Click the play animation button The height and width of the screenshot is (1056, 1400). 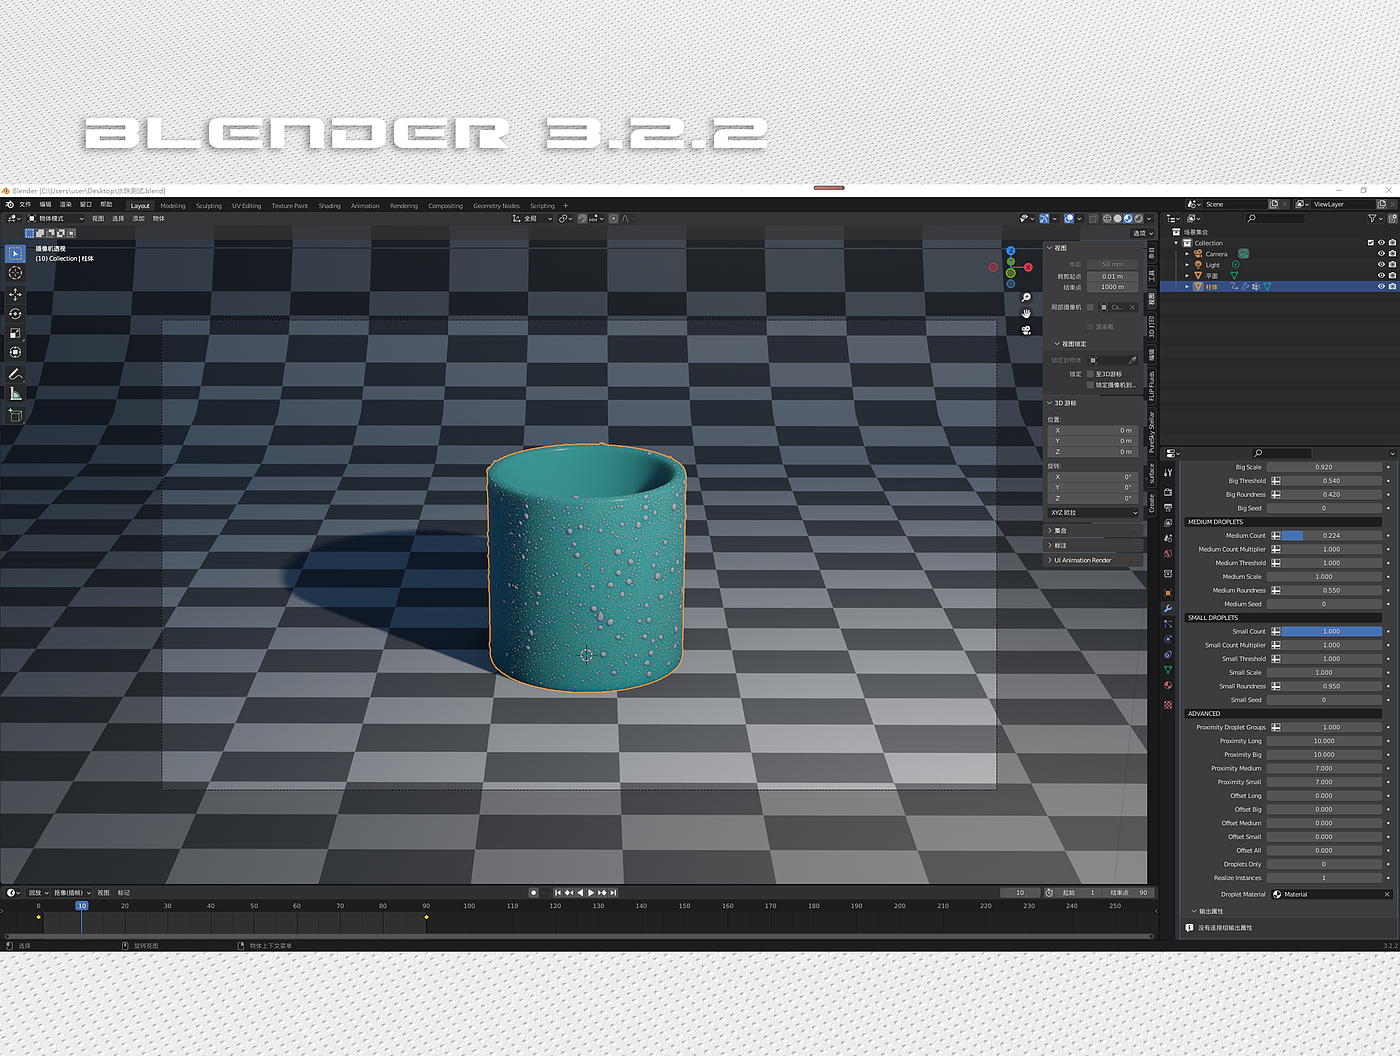tap(591, 893)
